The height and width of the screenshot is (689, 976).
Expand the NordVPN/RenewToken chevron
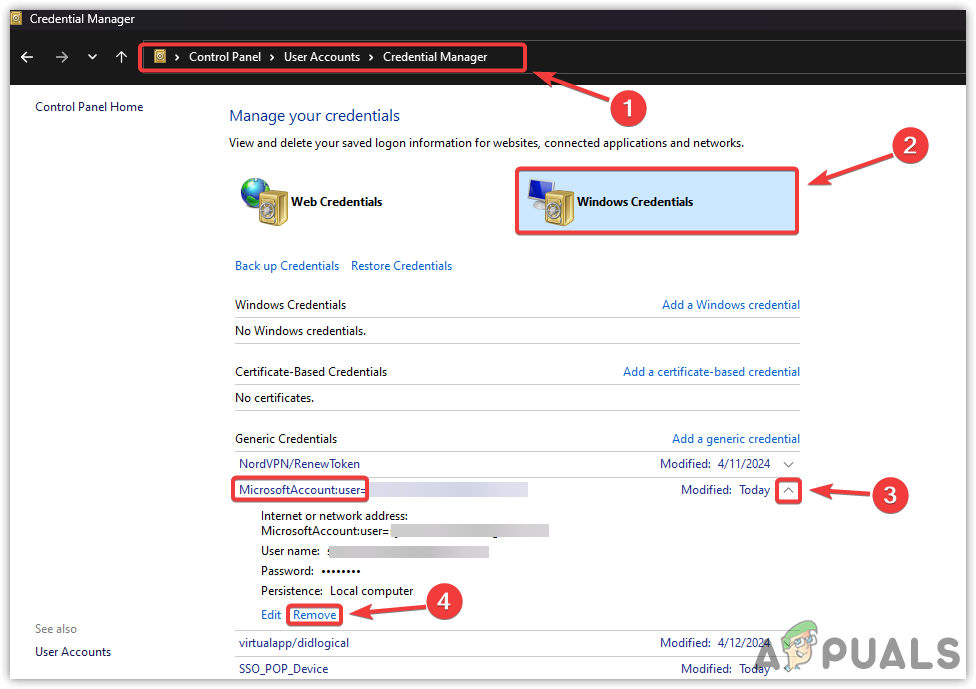pos(788,464)
